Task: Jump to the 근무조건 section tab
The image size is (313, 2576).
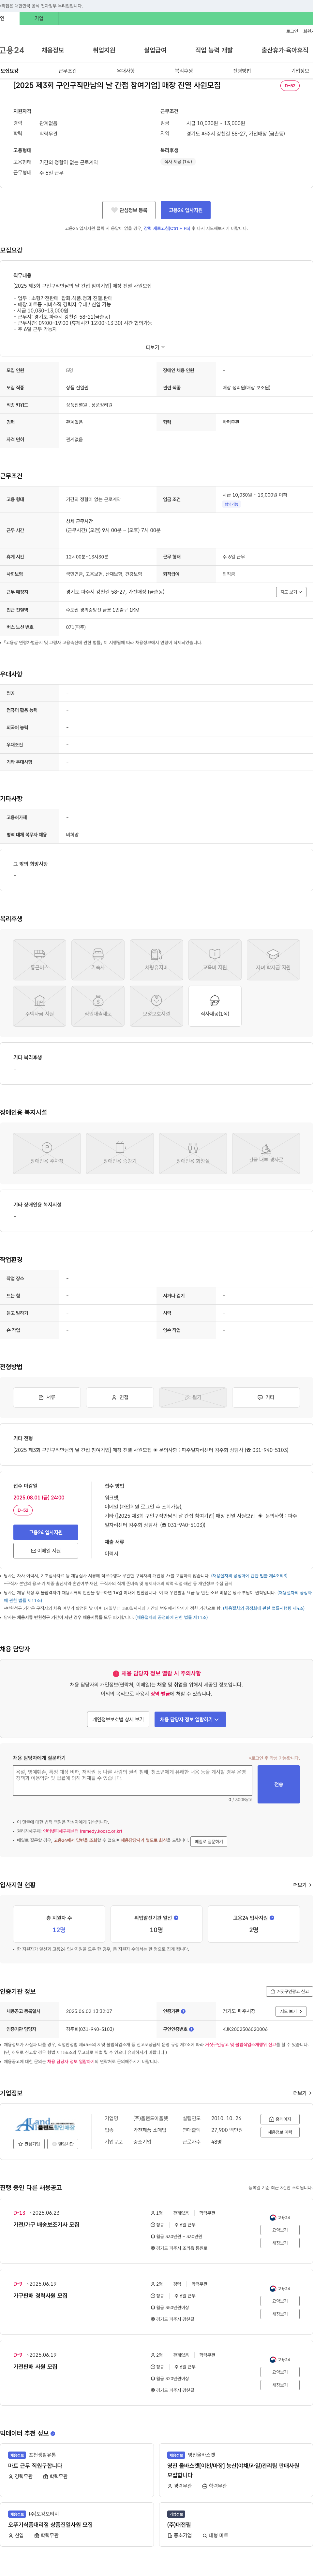Action: [x=67, y=71]
